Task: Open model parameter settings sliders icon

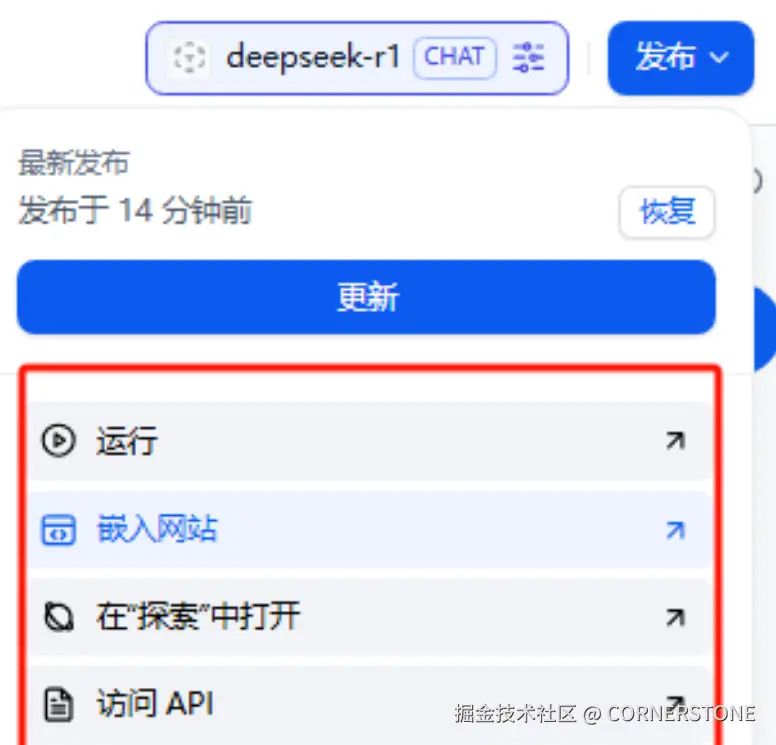Action: [528, 58]
